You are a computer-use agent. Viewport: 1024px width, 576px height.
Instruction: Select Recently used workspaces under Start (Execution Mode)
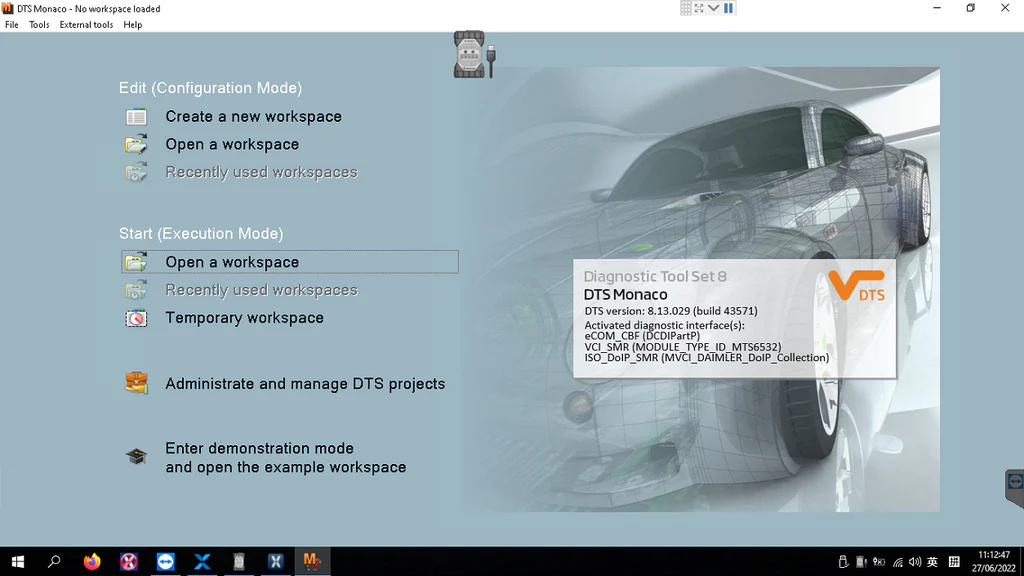click(x=261, y=290)
